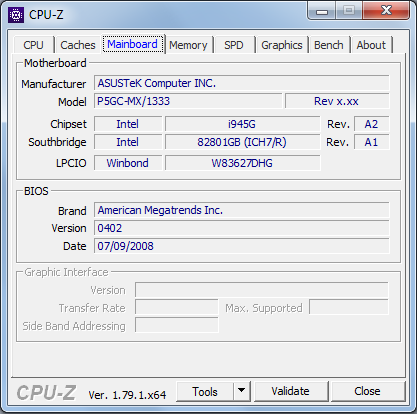Show the Graphics tab

point(282,45)
